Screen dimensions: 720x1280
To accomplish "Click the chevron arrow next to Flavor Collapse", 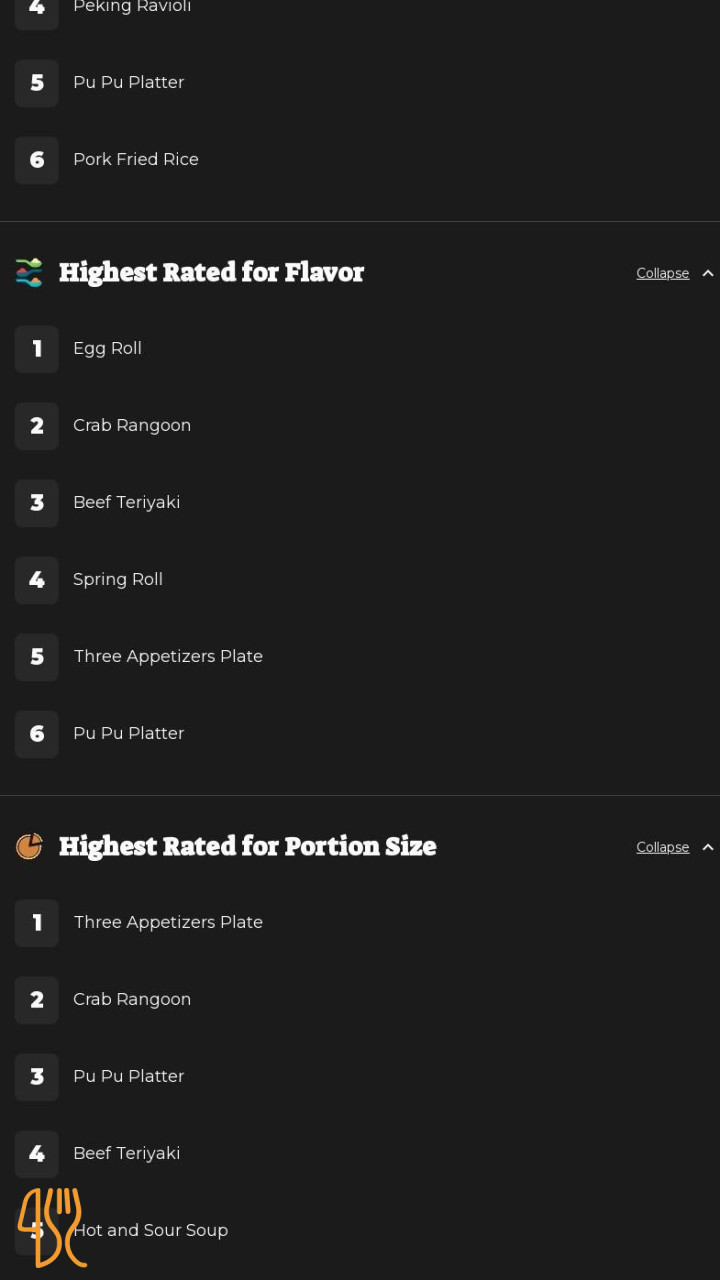I will (x=708, y=273).
